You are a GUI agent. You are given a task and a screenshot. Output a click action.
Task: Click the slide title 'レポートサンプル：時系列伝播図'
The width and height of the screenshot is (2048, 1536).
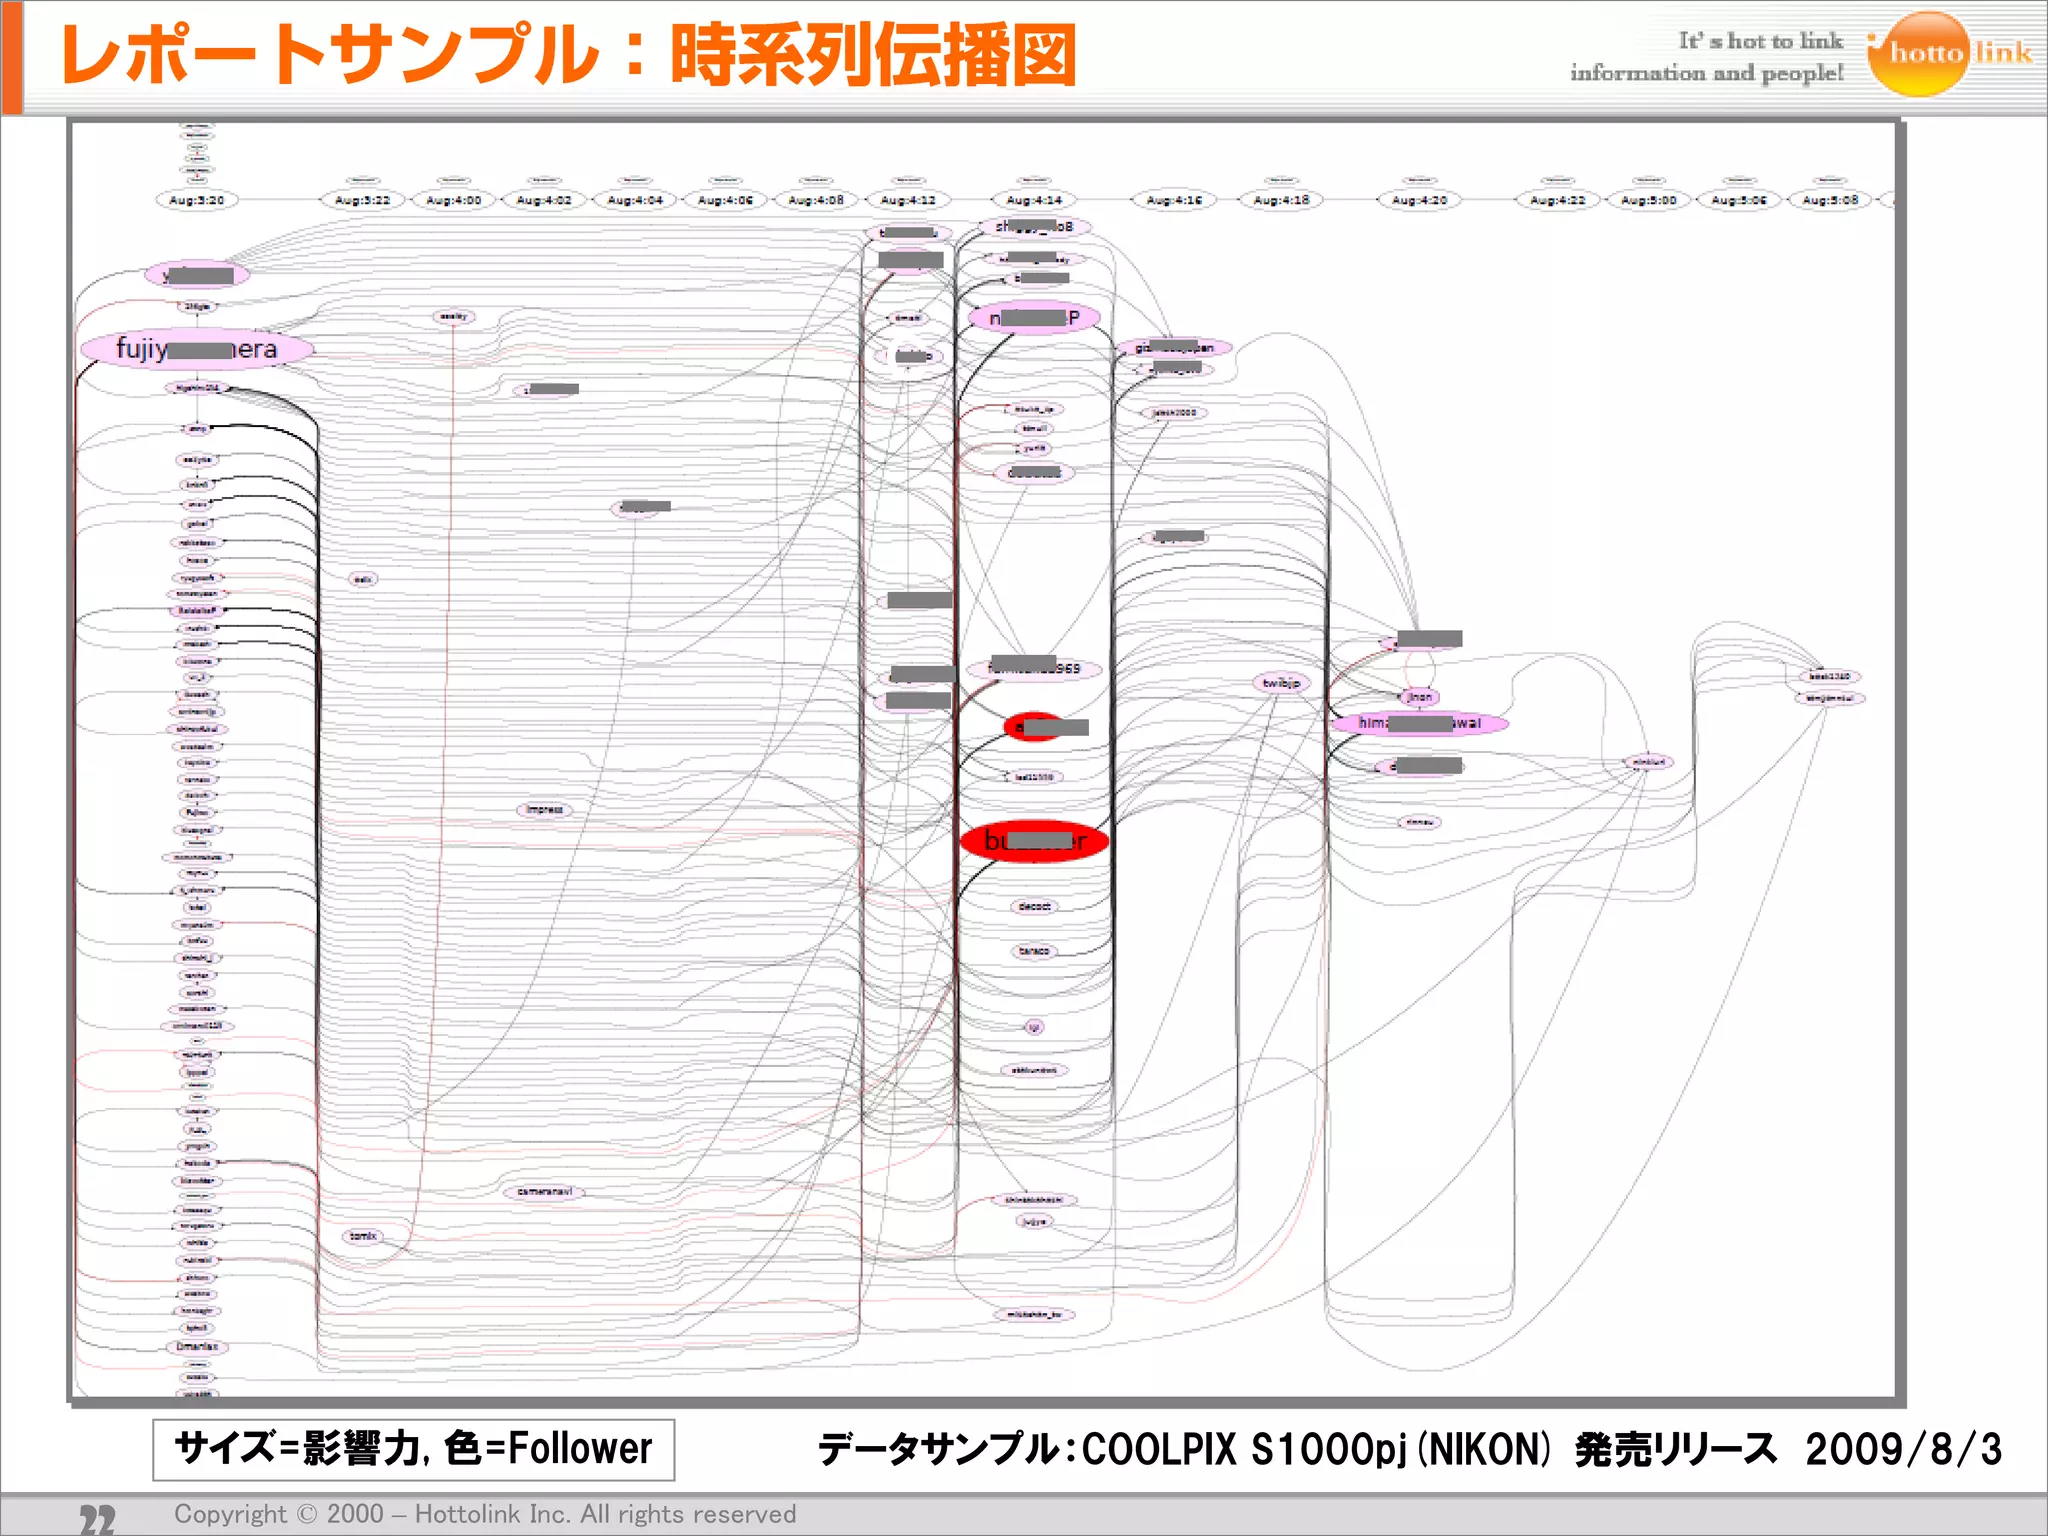pos(567,55)
